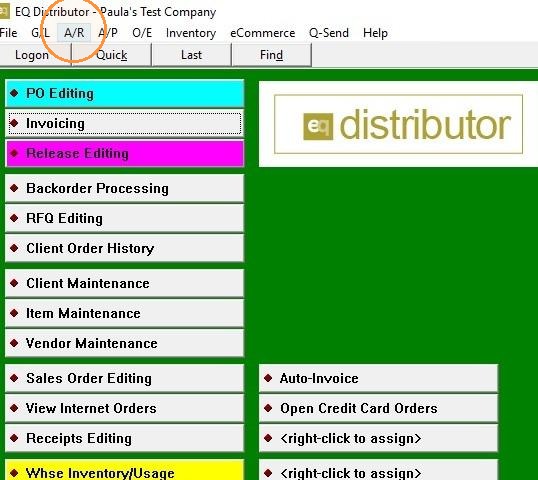Open the Inventory menu
This screenshot has width=538, height=480.
[x=191, y=33]
